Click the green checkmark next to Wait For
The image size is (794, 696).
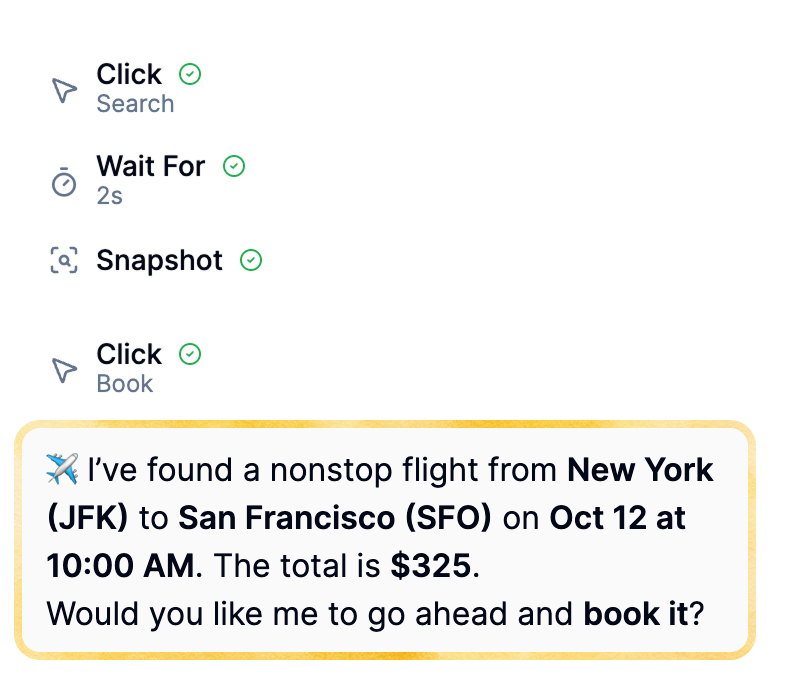coord(234,166)
